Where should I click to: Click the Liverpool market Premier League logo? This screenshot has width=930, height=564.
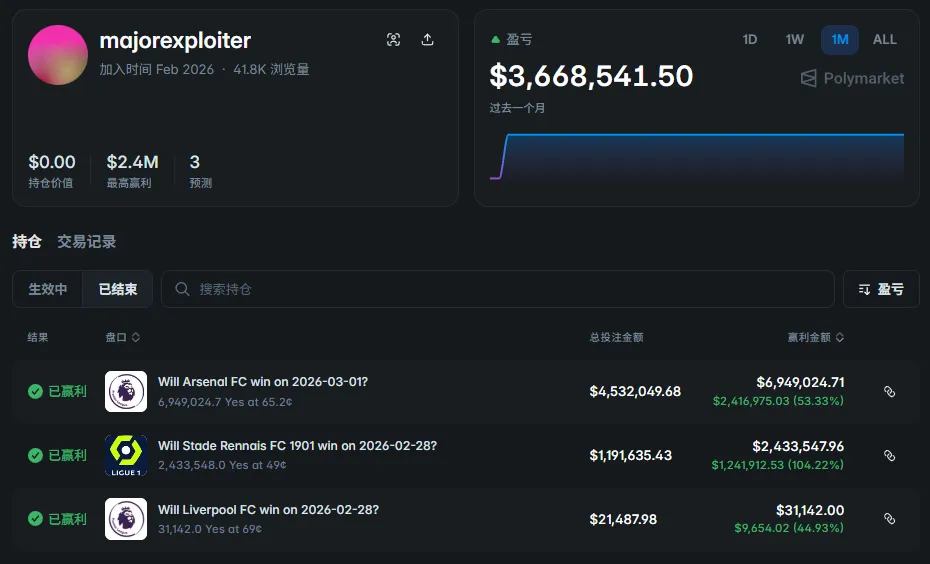126,519
